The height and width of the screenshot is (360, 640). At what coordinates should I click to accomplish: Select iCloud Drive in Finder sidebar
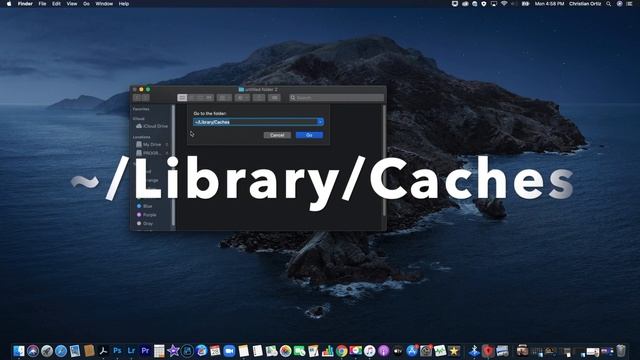pos(152,126)
